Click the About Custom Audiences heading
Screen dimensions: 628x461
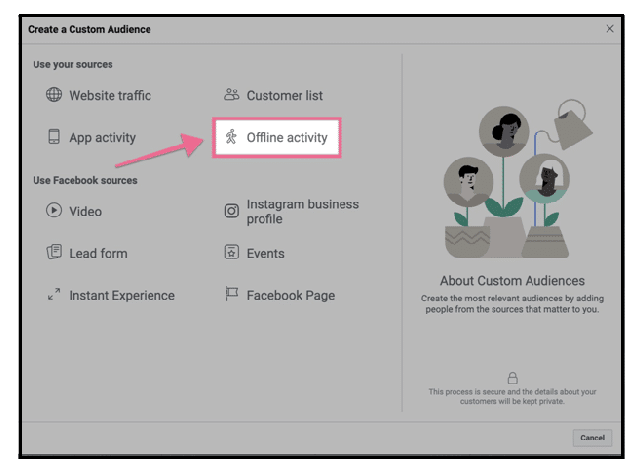pyautogui.click(x=512, y=280)
